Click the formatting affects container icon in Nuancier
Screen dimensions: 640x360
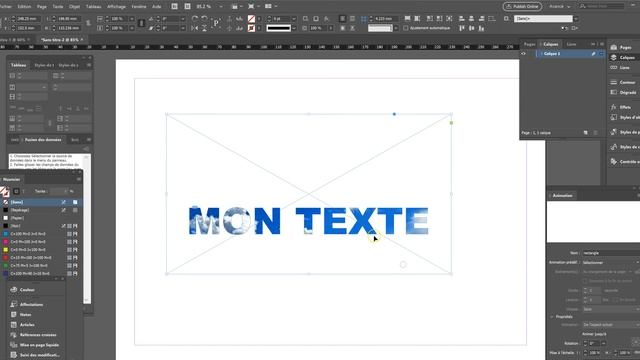16,191
